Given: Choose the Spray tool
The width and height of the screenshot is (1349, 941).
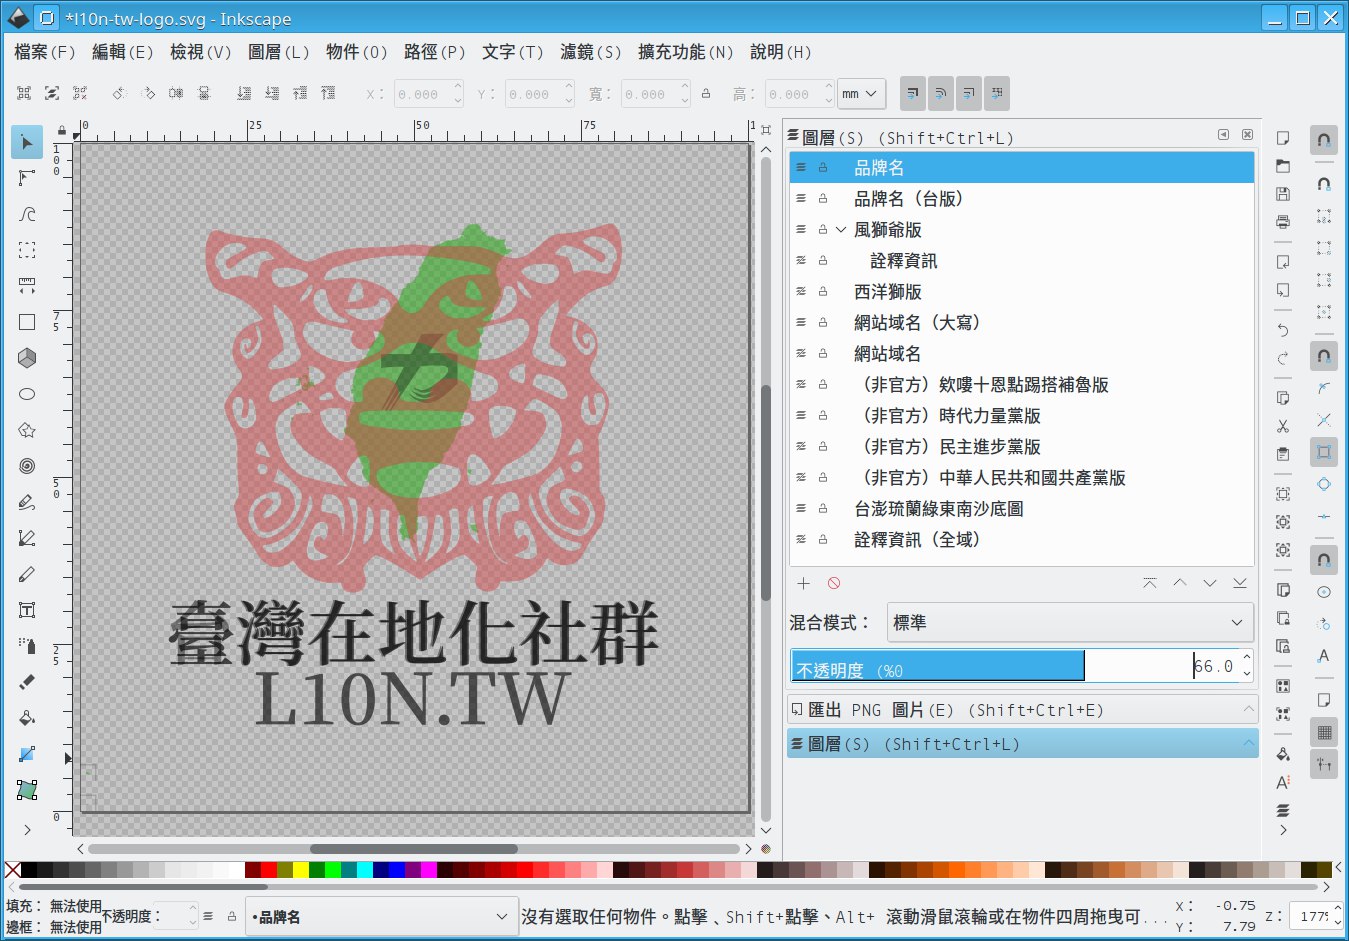Looking at the screenshot, I should click(27, 646).
